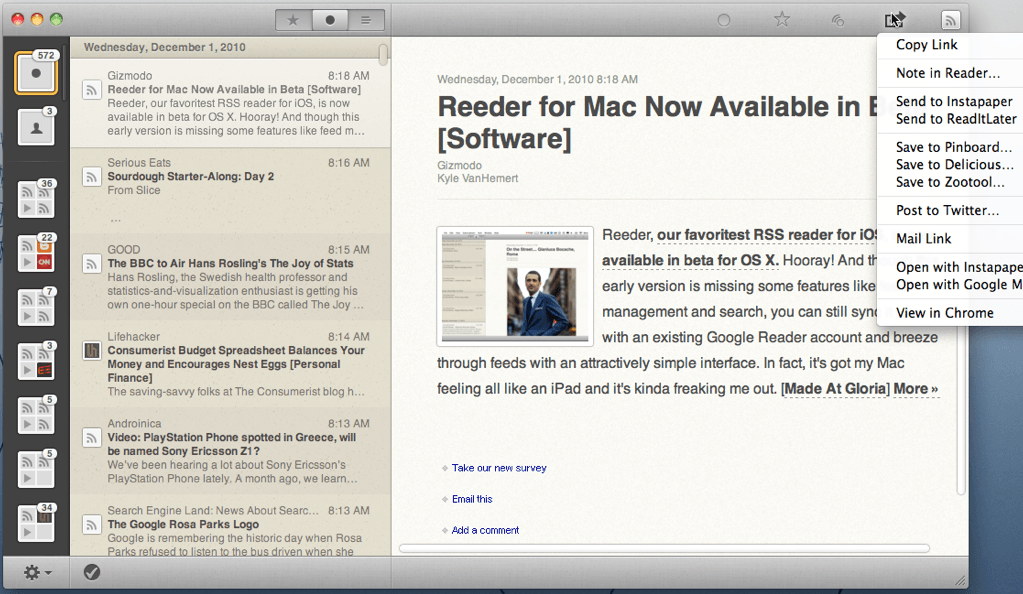This screenshot has width=1023, height=594.
Task: Select Sourdough Starter-Along: Day 2 article
Action: [x=230, y=191]
